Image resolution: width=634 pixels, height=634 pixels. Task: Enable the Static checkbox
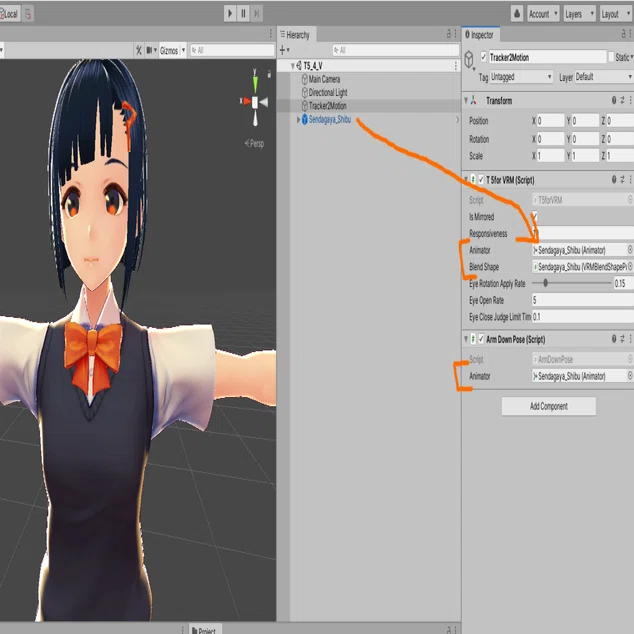(x=611, y=57)
